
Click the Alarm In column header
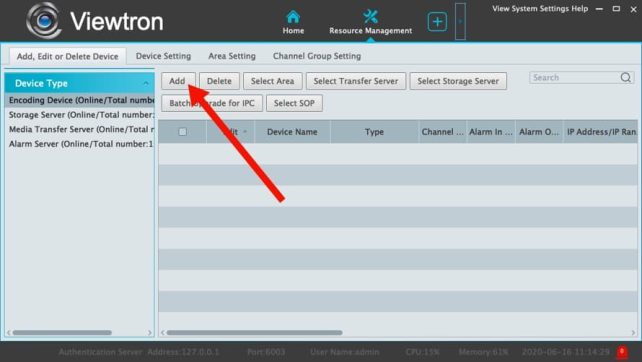[491, 132]
